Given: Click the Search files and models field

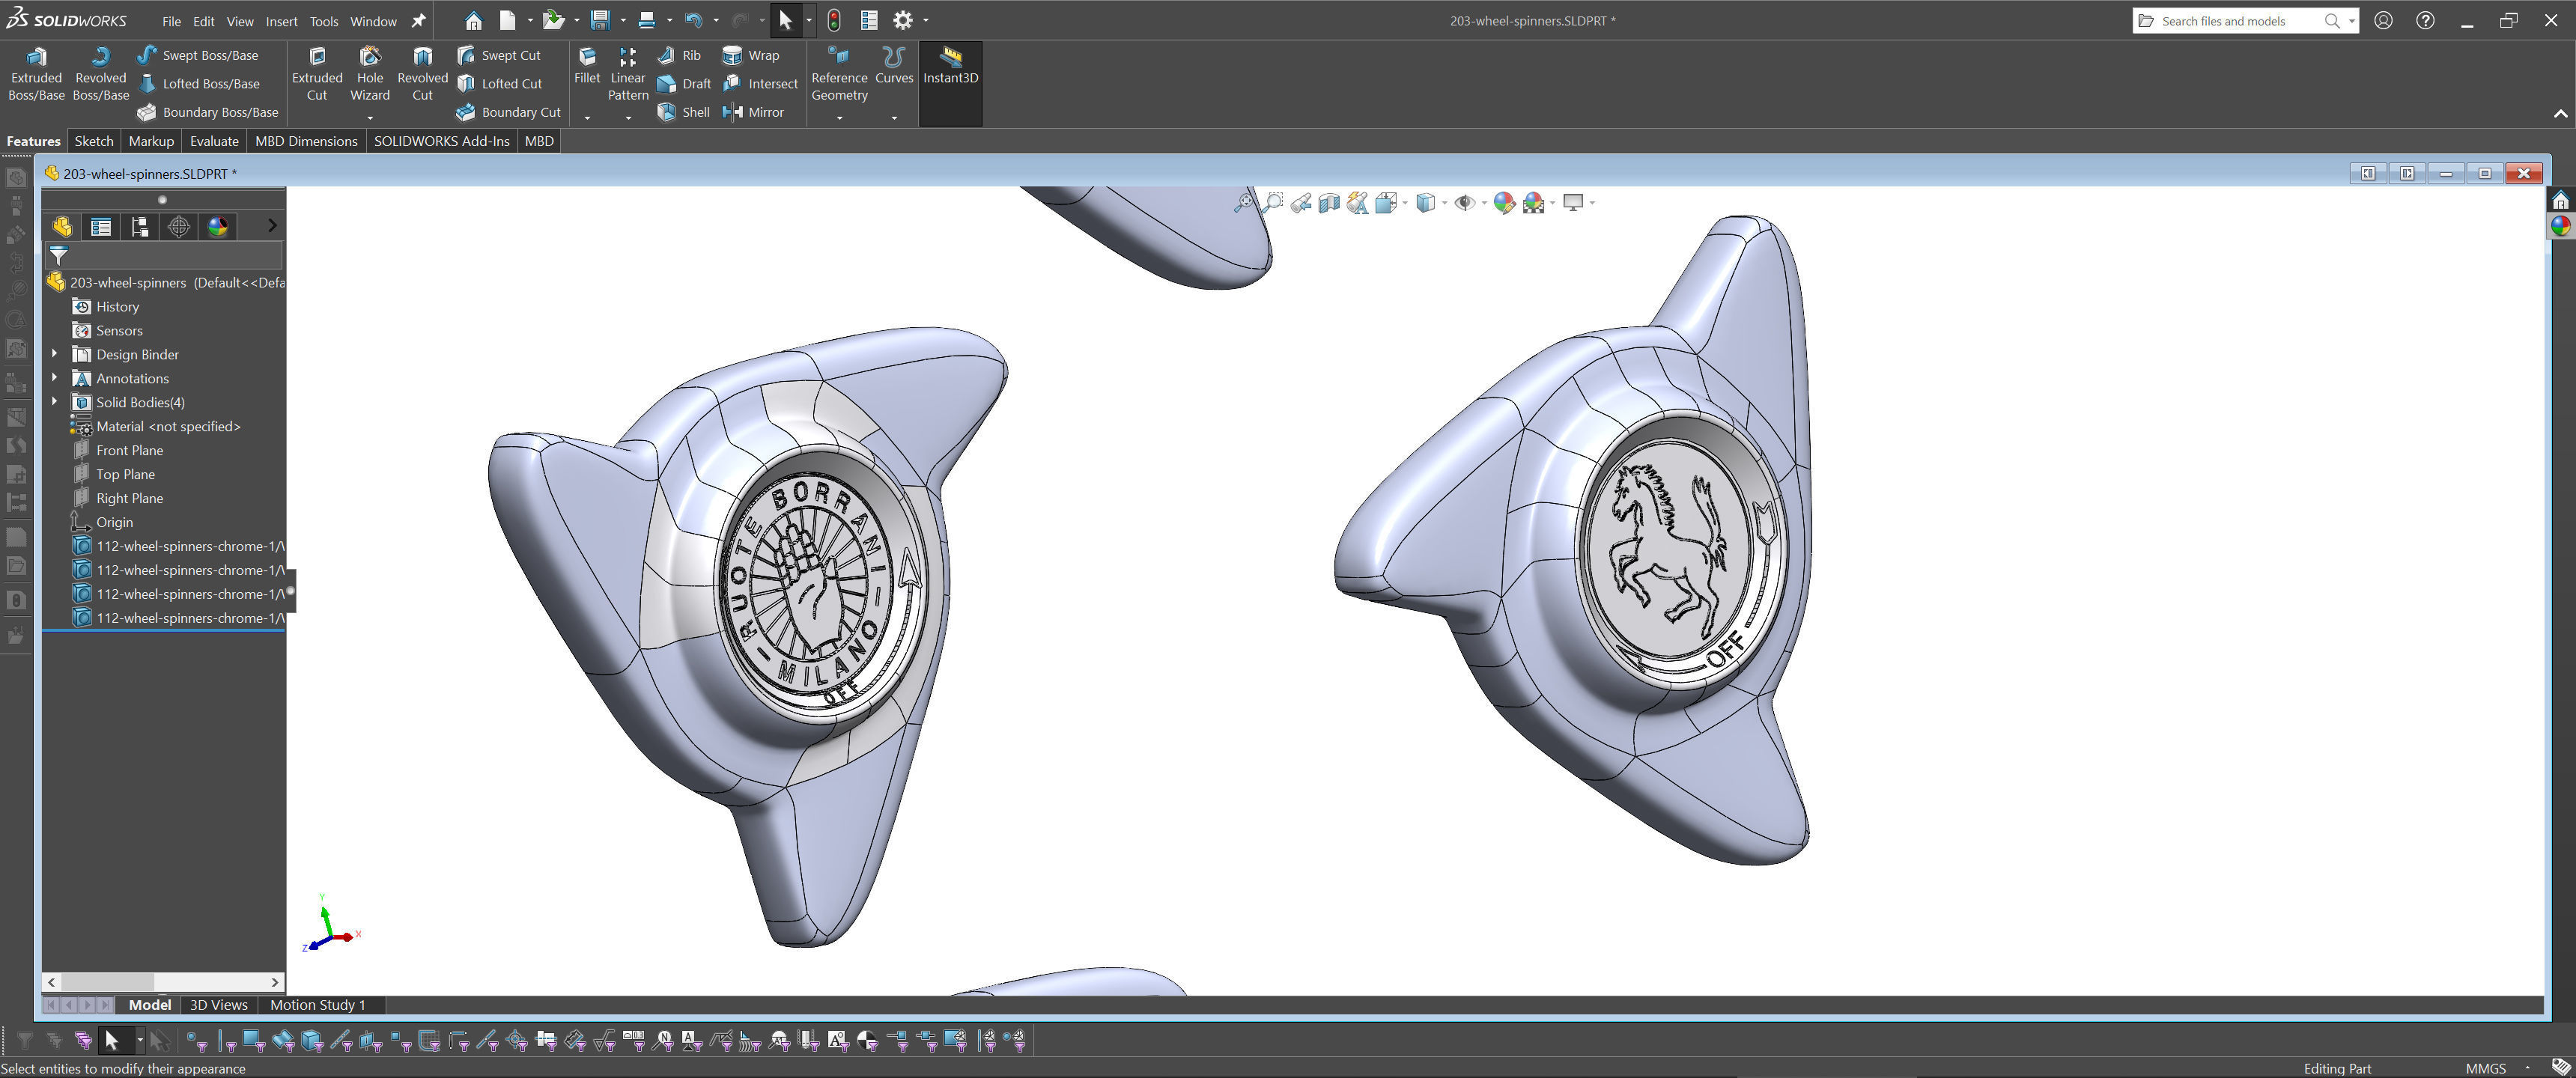Looking at the screenshot, I should 2235,21.
